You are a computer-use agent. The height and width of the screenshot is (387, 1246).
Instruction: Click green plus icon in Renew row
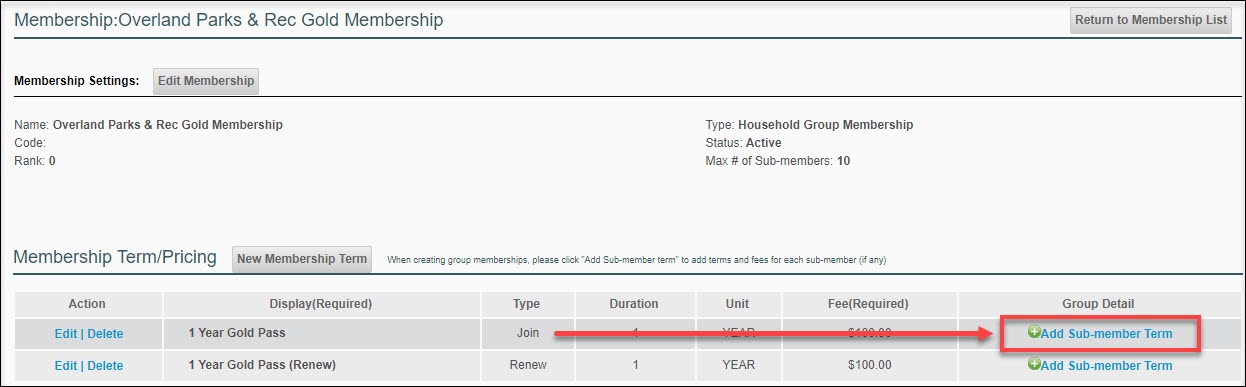tap(1034, 365)
